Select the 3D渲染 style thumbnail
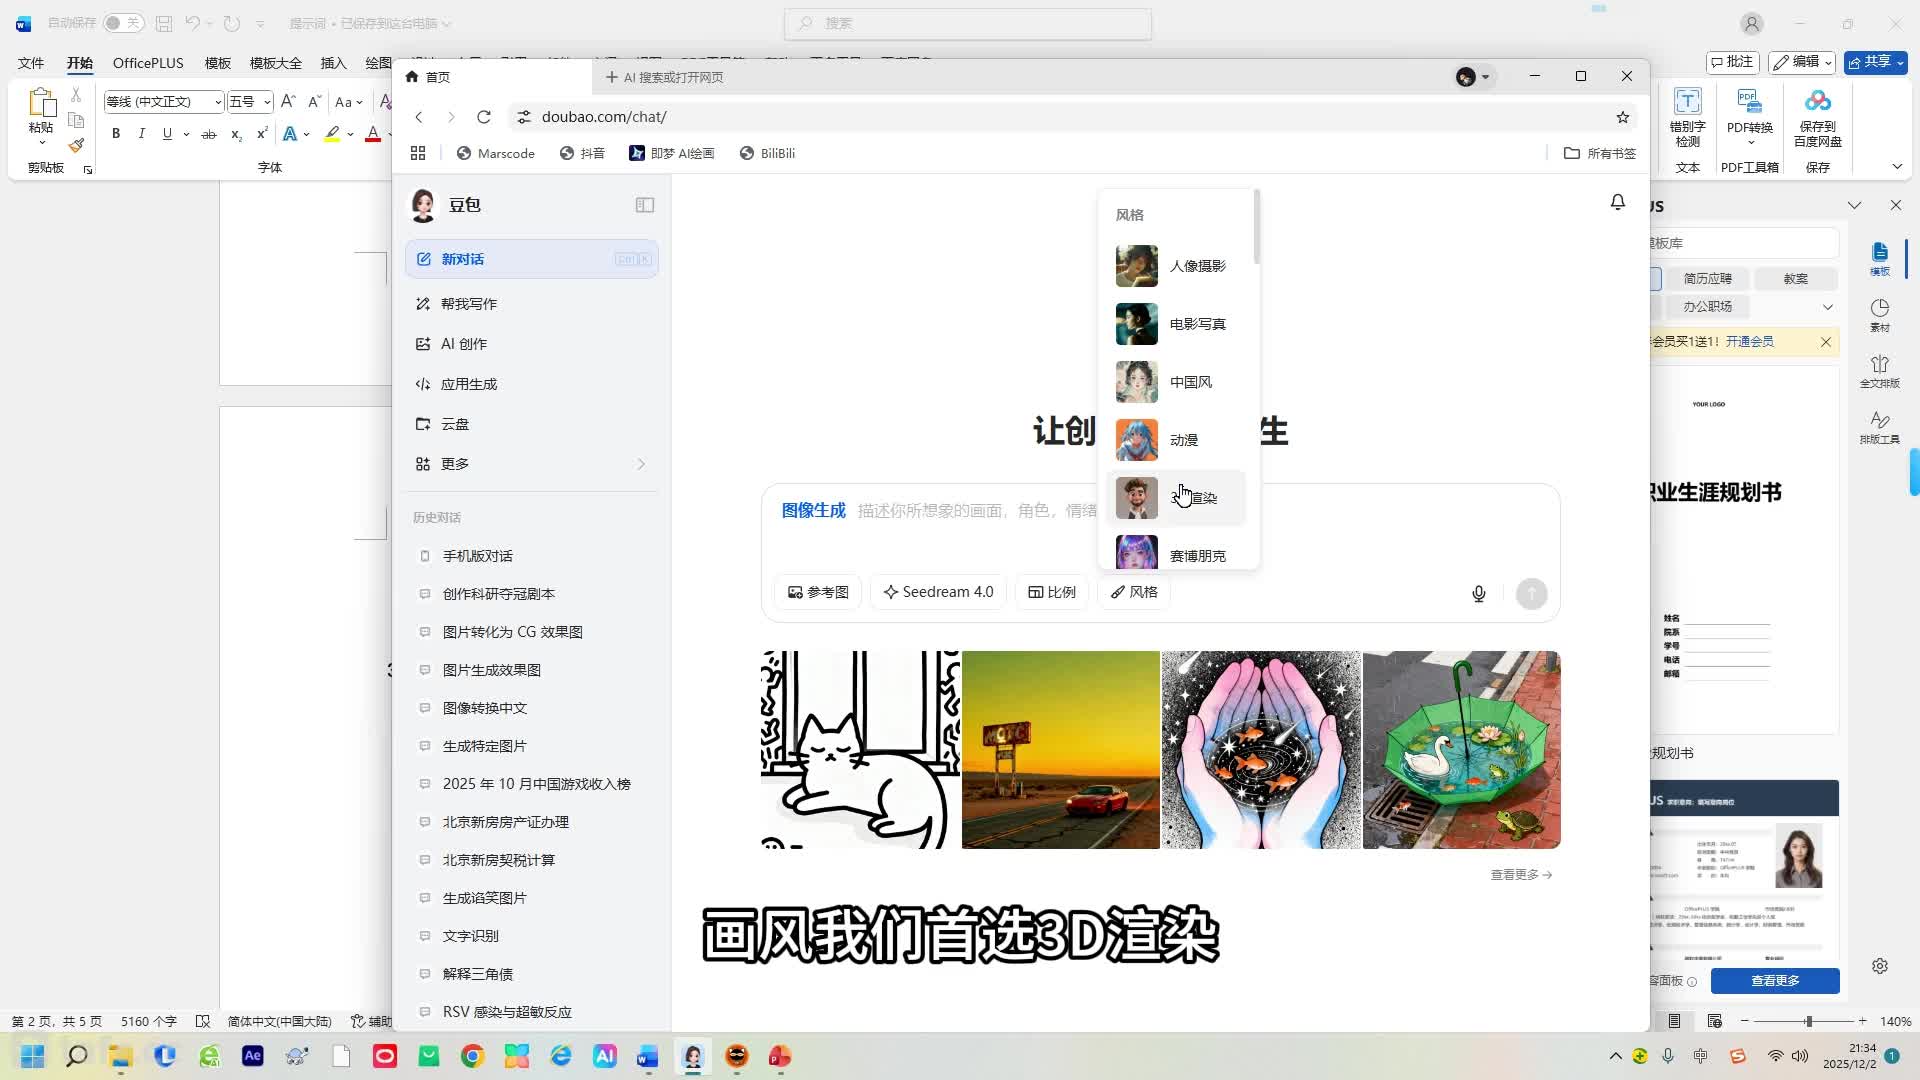The image size is (1920, 1080). tap(1136, 498)
